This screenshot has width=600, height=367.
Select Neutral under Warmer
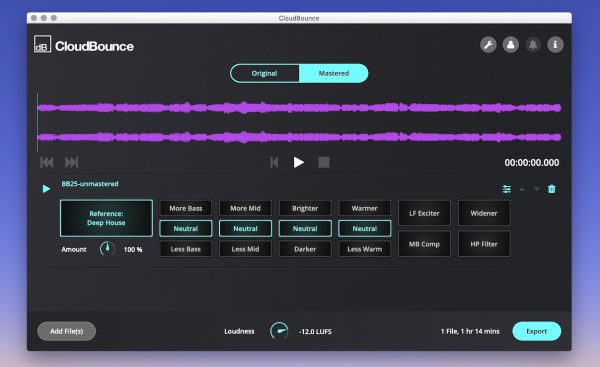click(x=365, y=228)
